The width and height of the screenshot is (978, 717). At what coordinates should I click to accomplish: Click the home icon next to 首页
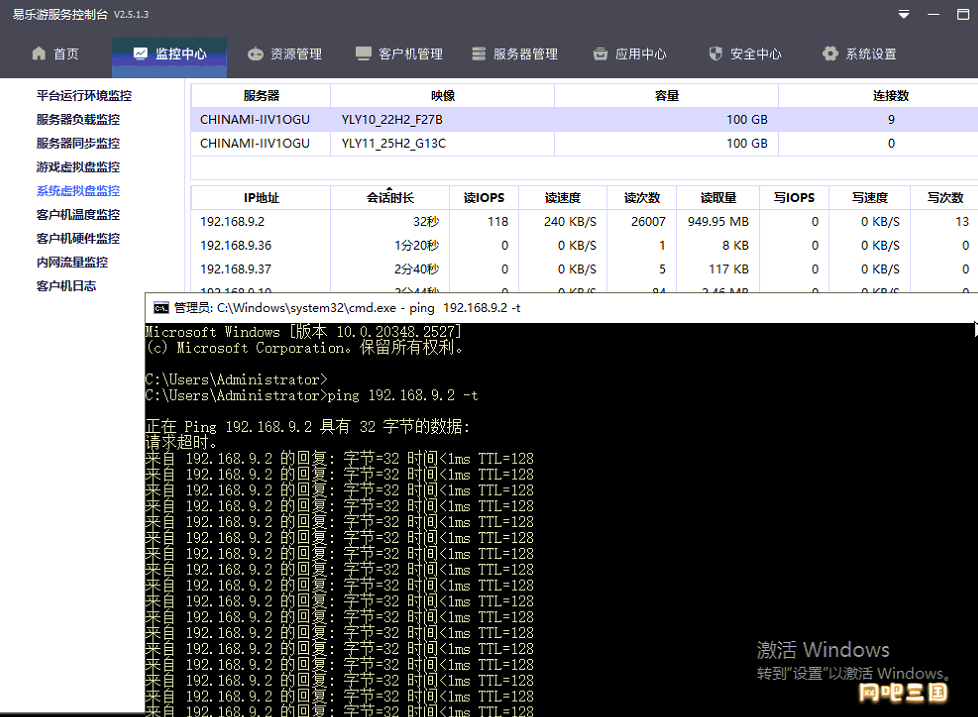39,54
